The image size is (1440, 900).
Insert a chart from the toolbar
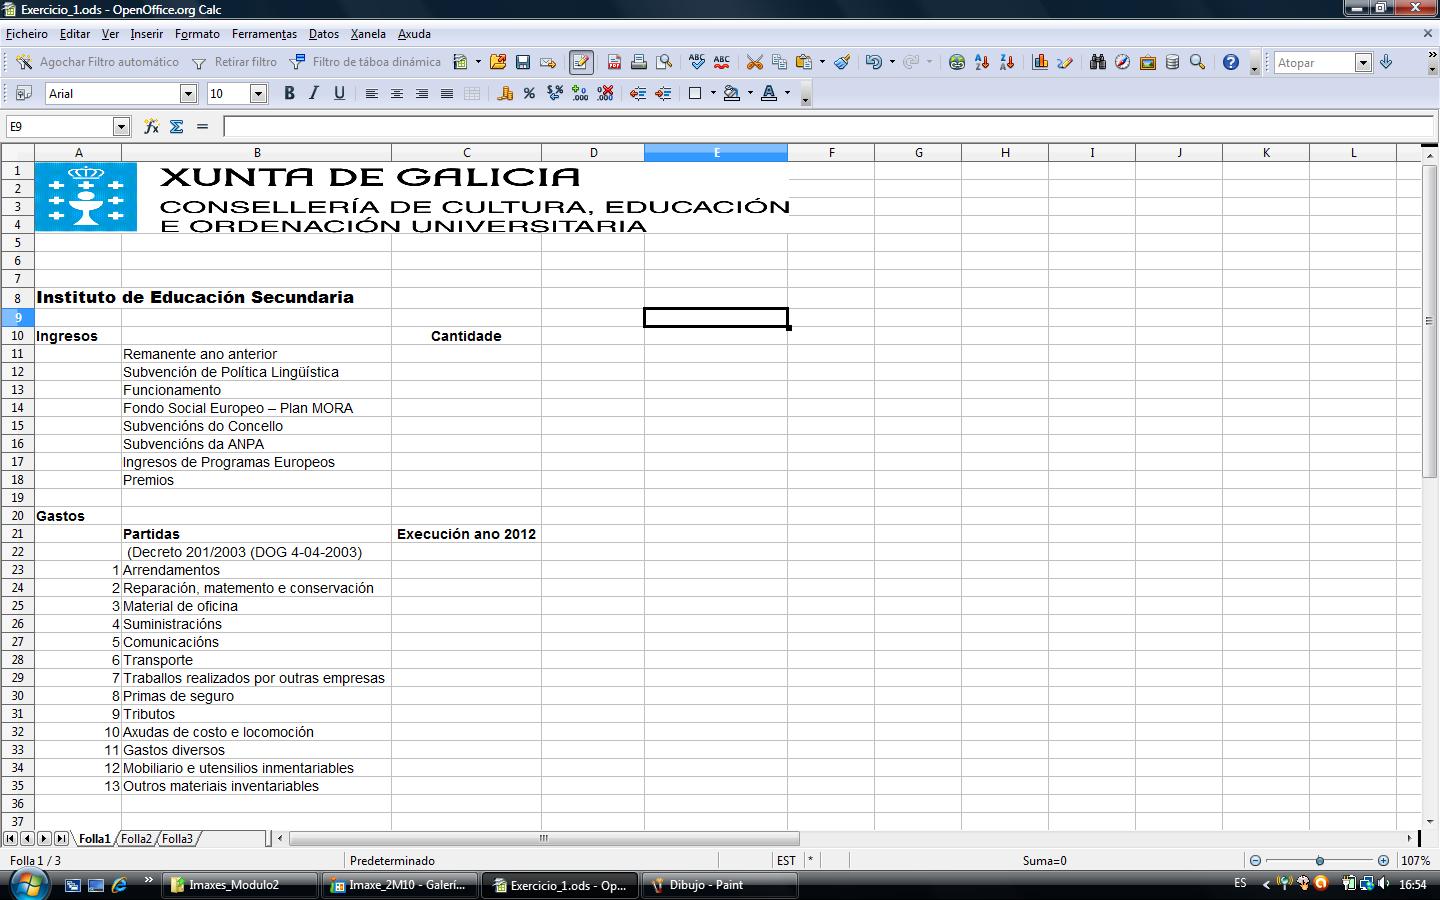tap(1040, 62)
